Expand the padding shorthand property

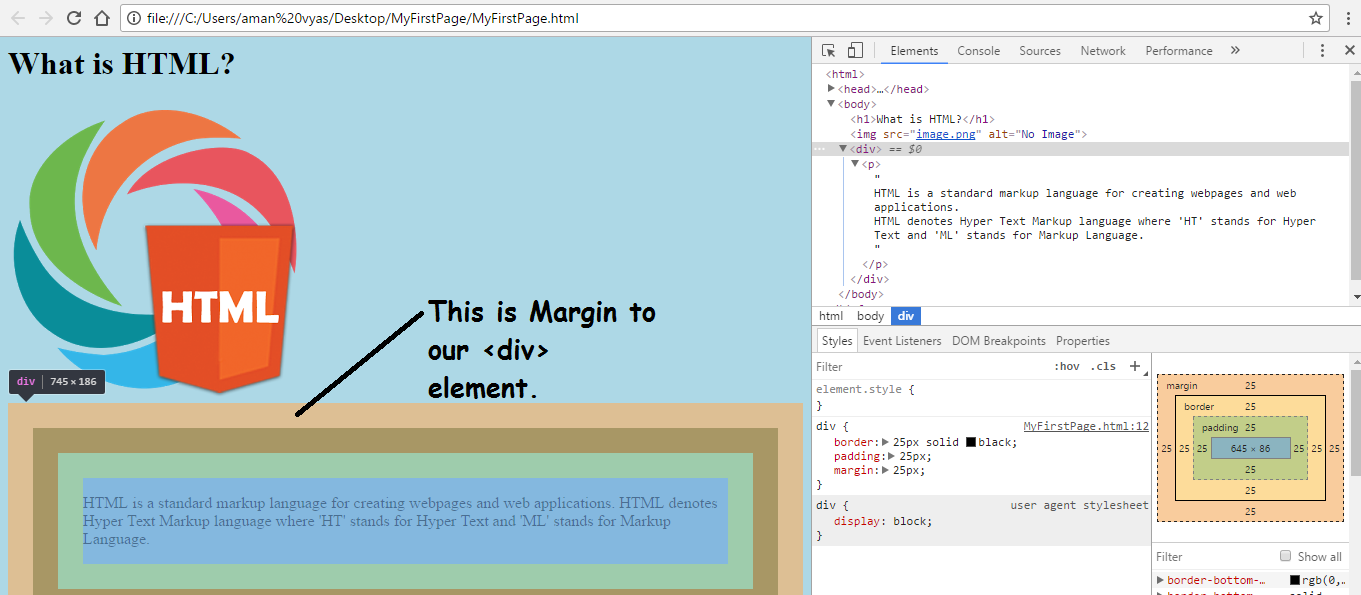click(892, 456)
